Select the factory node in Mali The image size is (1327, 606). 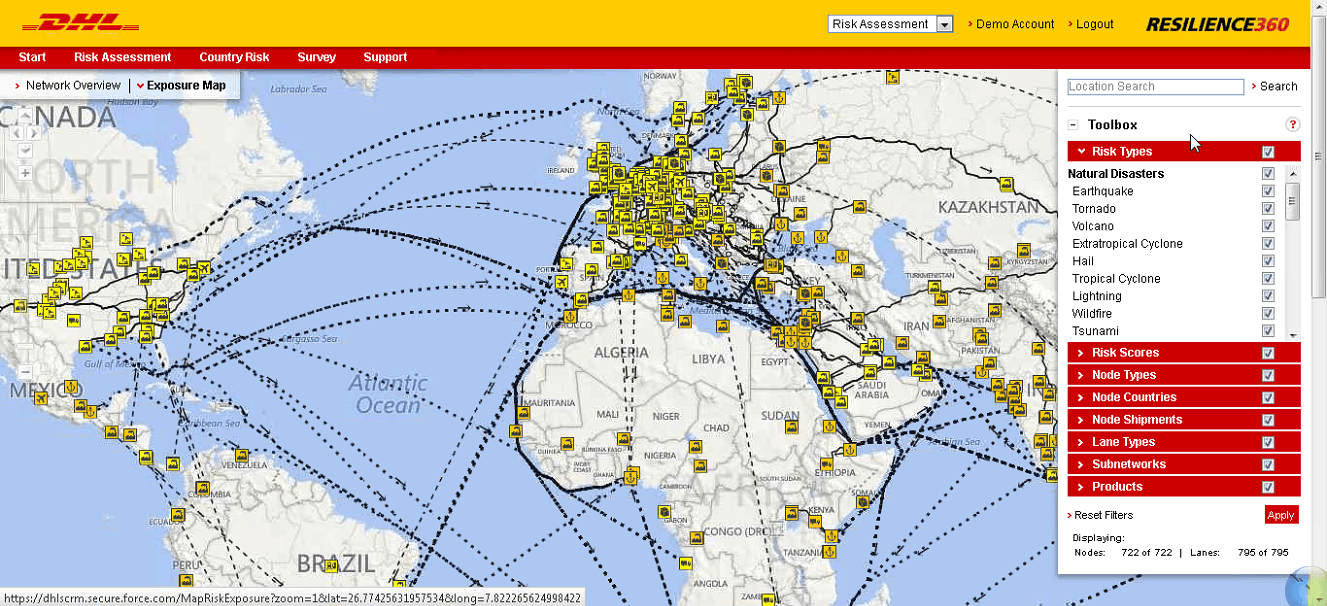567,443
